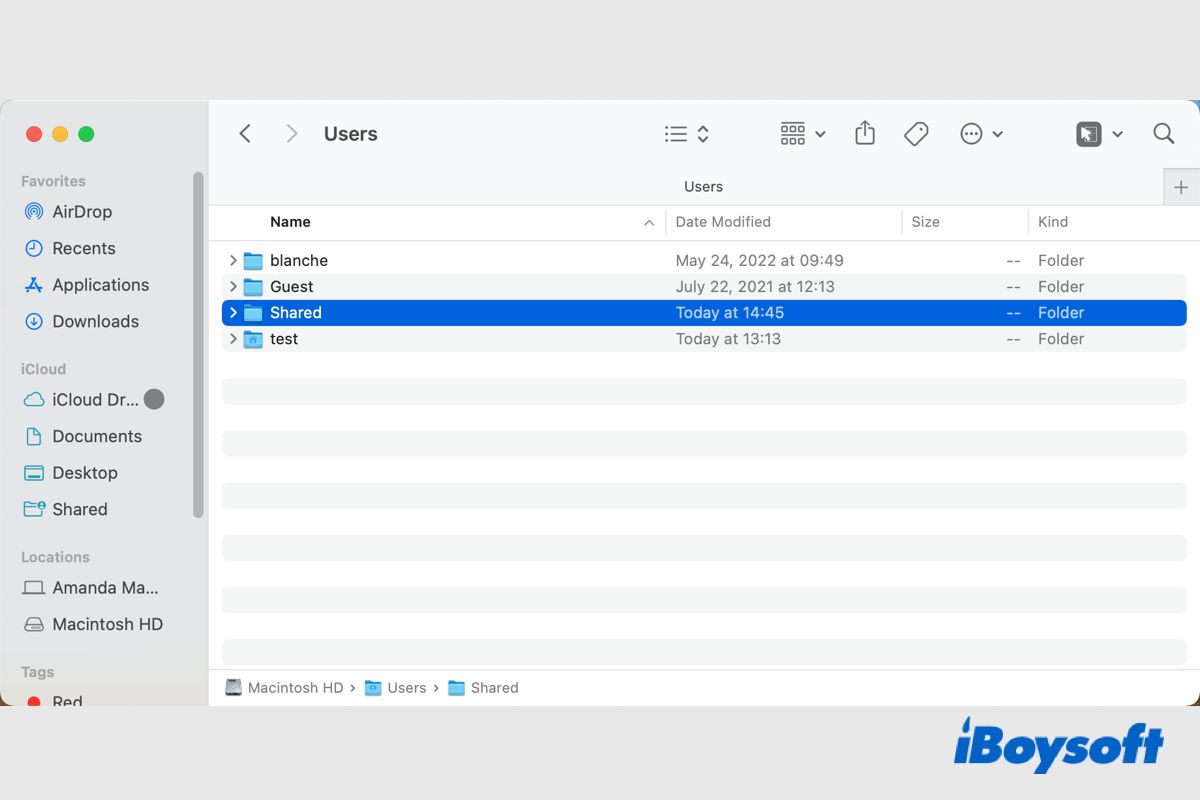Open Desktop in the sidebar

coord(70,473)
